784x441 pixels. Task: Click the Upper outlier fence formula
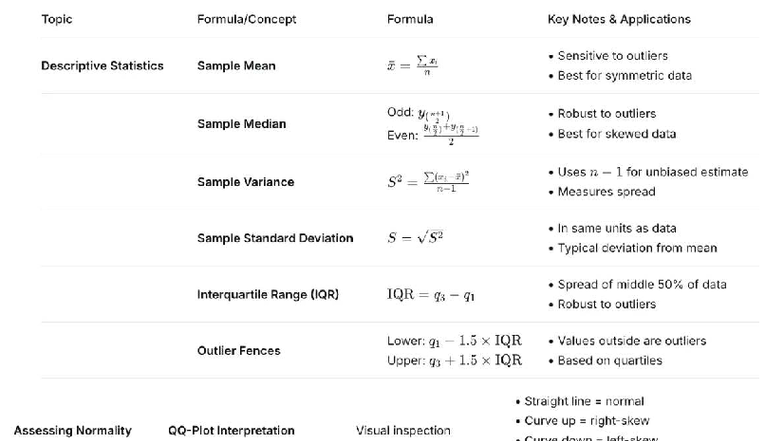coord(454,361)
